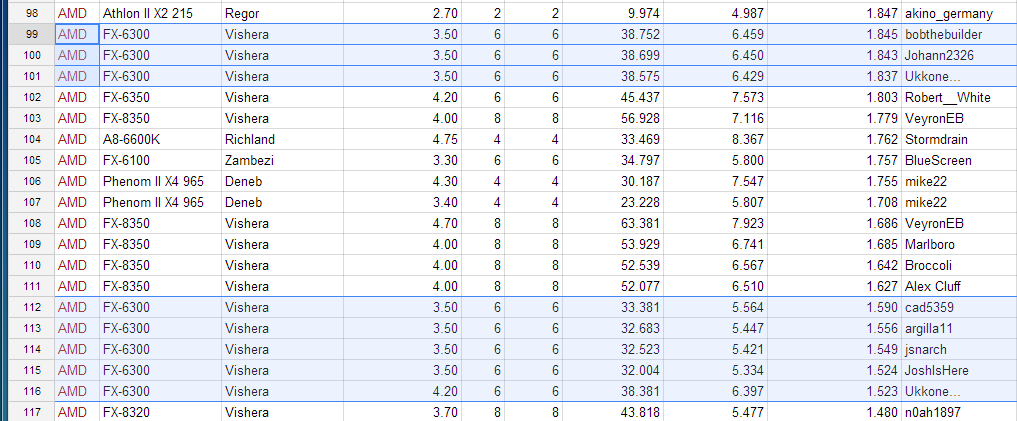The height and width of the screenshot is (421, 1017).
Task: Click the 'Ukkone...' cell in row 116
Action: pos(959,391)
